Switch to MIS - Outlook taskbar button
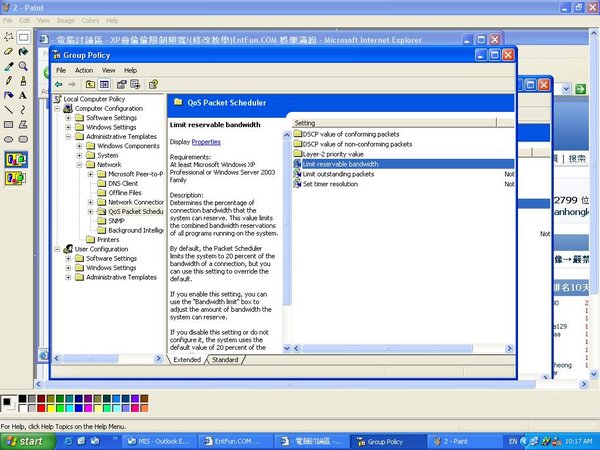This screenshot has width=600, height=450. pos(160,441)
